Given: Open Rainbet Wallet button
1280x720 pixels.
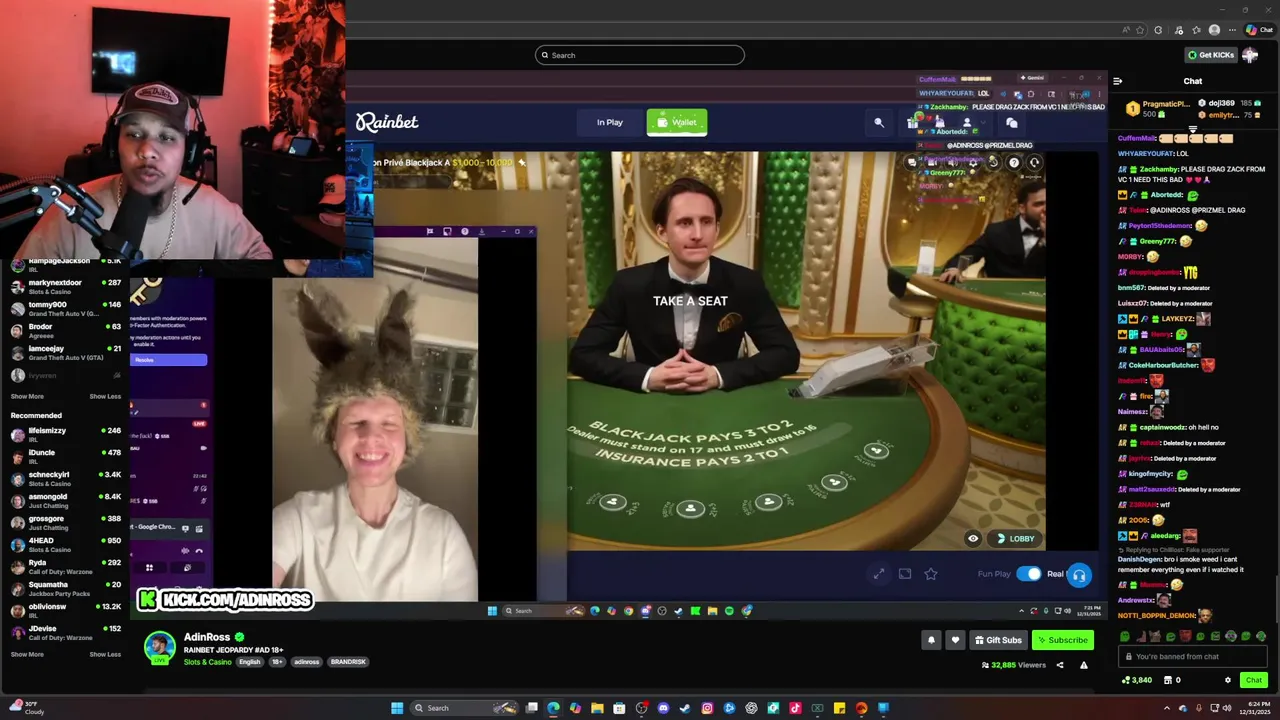Looking at the screenshot, I should (677, 122).
